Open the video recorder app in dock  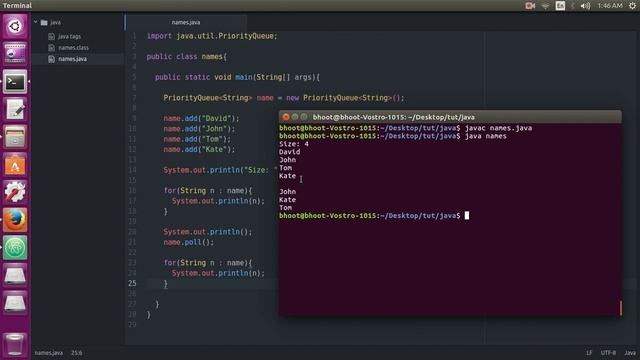click(x=15, y=54)
